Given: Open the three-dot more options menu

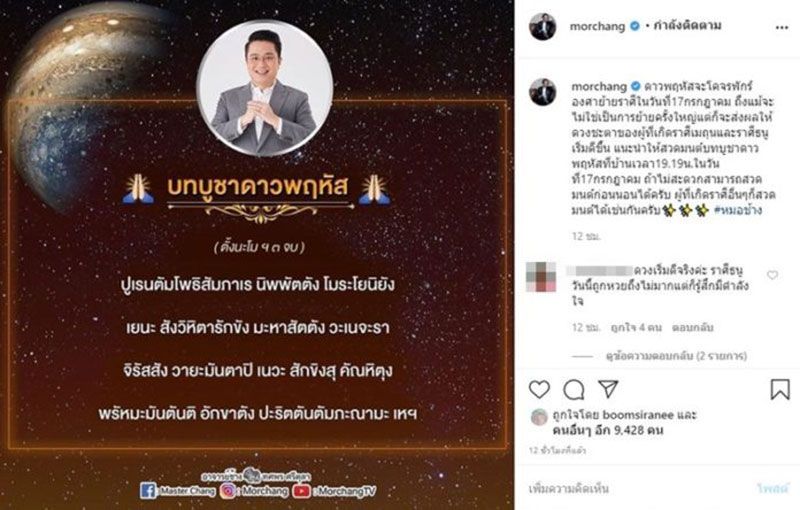Looking at the screenshot, I should [x=782, y=28].
